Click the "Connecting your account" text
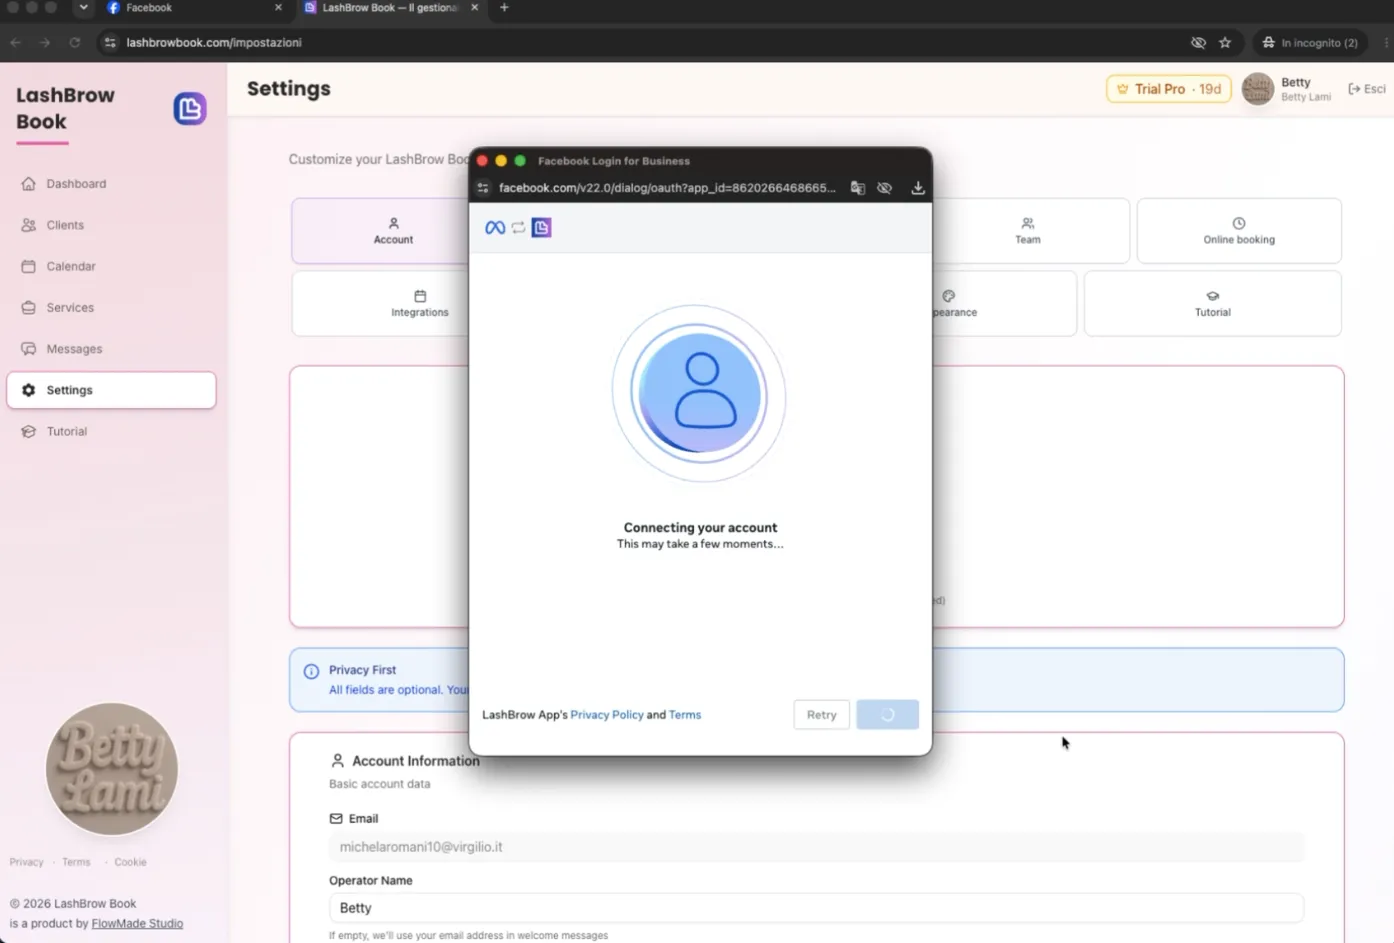Screen dimensions: 1394x943 (x=700, y=527)
